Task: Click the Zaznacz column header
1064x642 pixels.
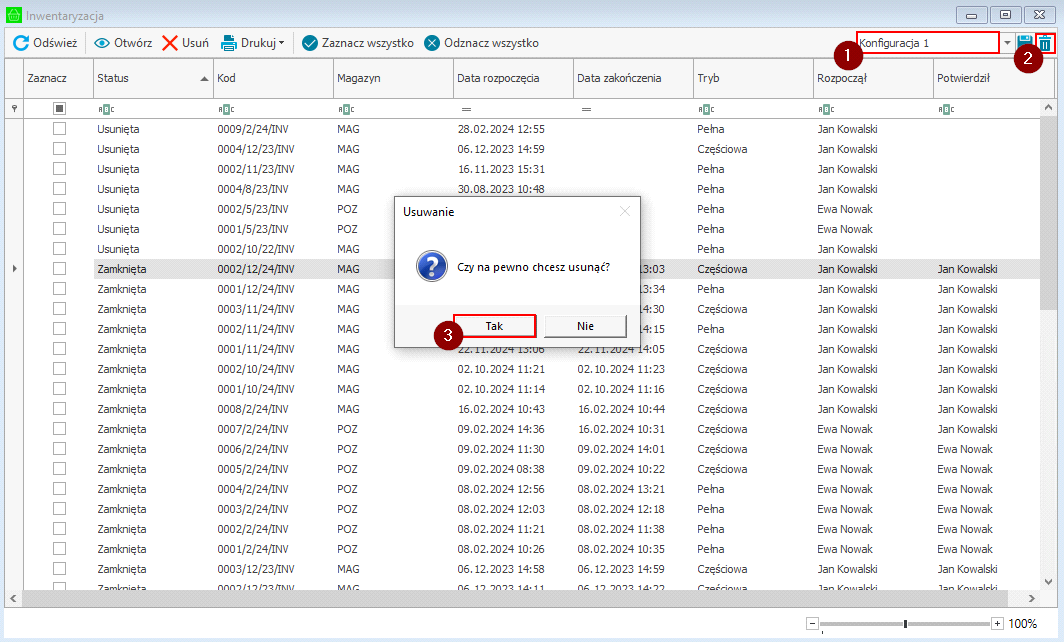Action: (58, 78)
